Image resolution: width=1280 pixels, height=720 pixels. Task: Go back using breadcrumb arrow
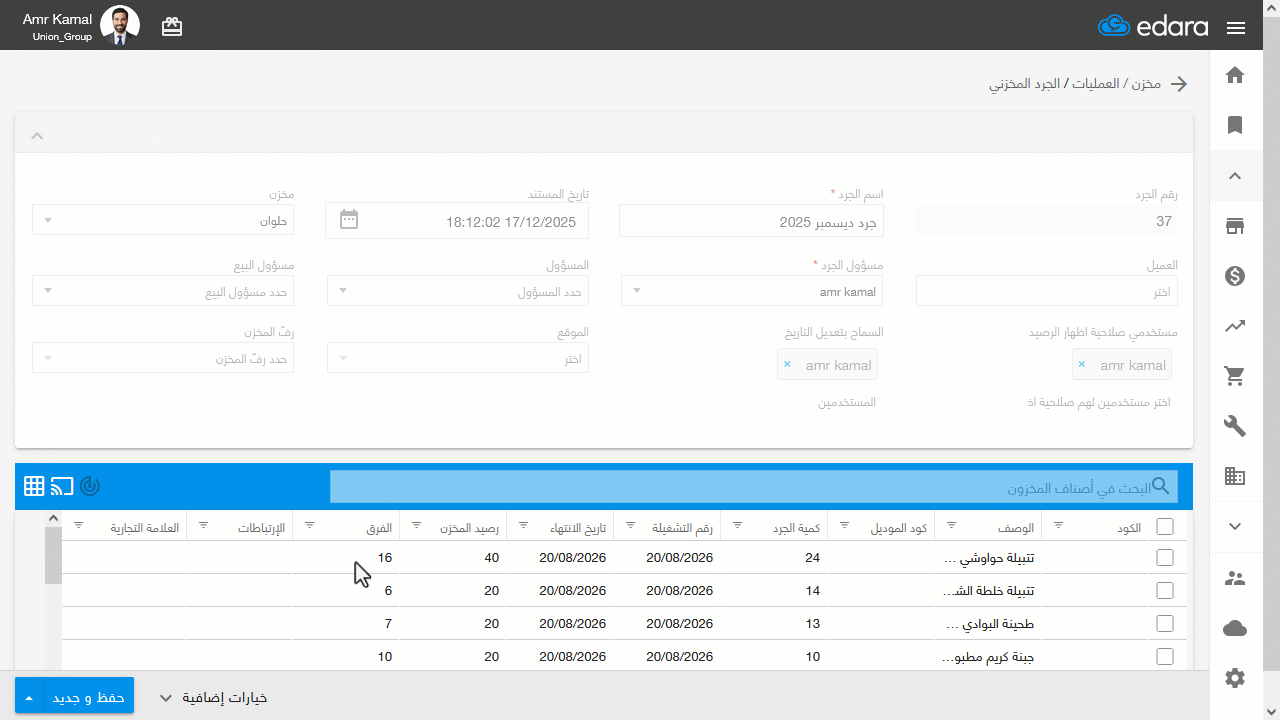point(1179,84)
